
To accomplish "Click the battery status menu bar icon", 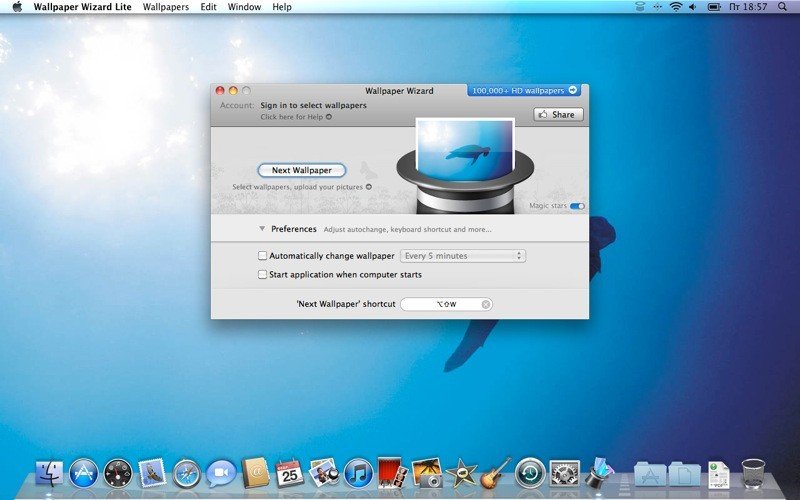I will coord(714,7).
